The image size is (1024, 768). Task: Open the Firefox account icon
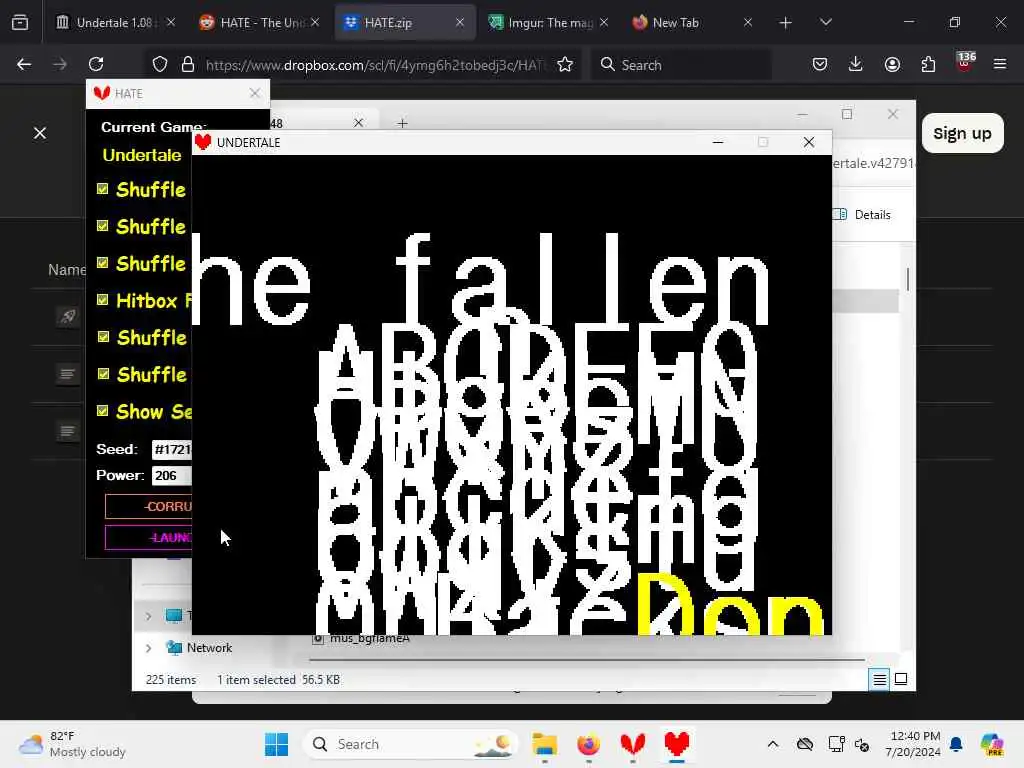(892, 64)
